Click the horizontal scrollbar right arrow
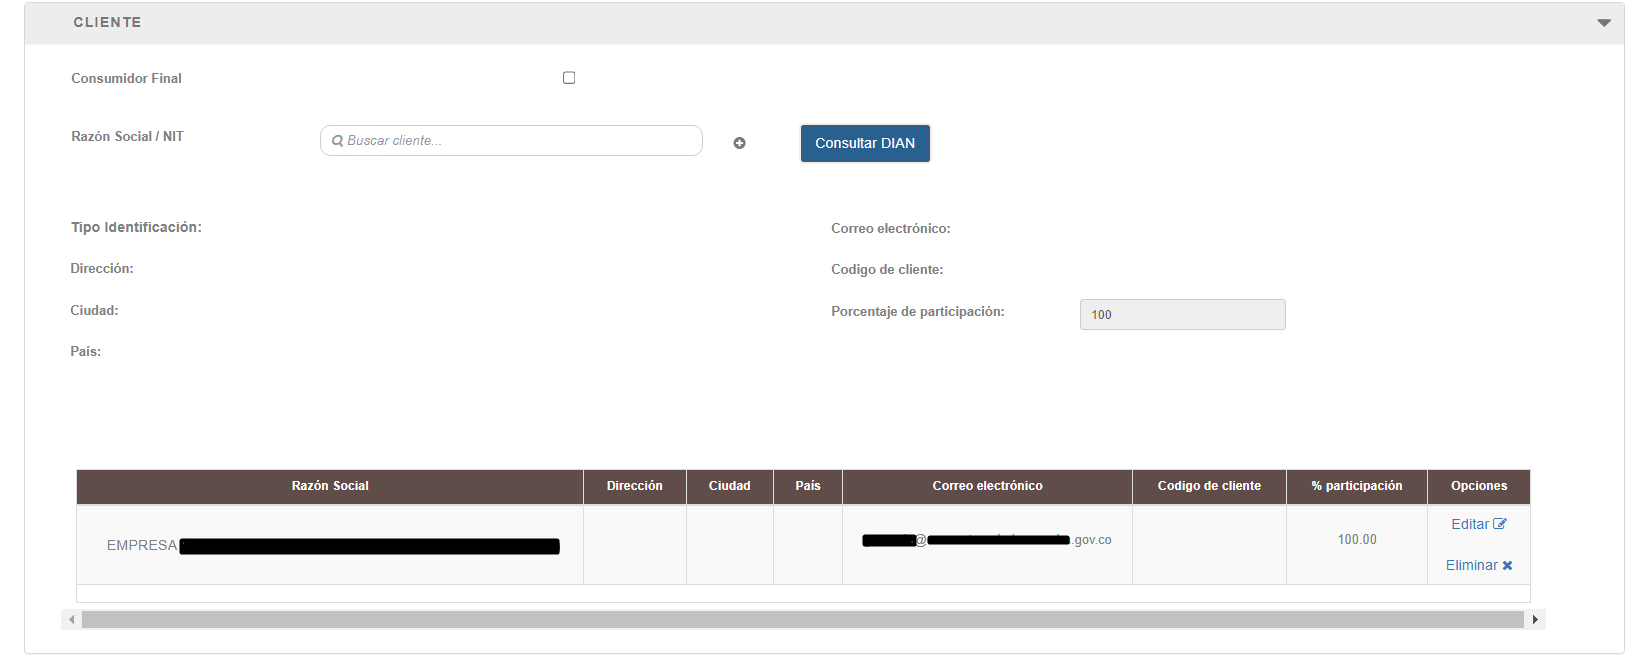 [1535, 620]
